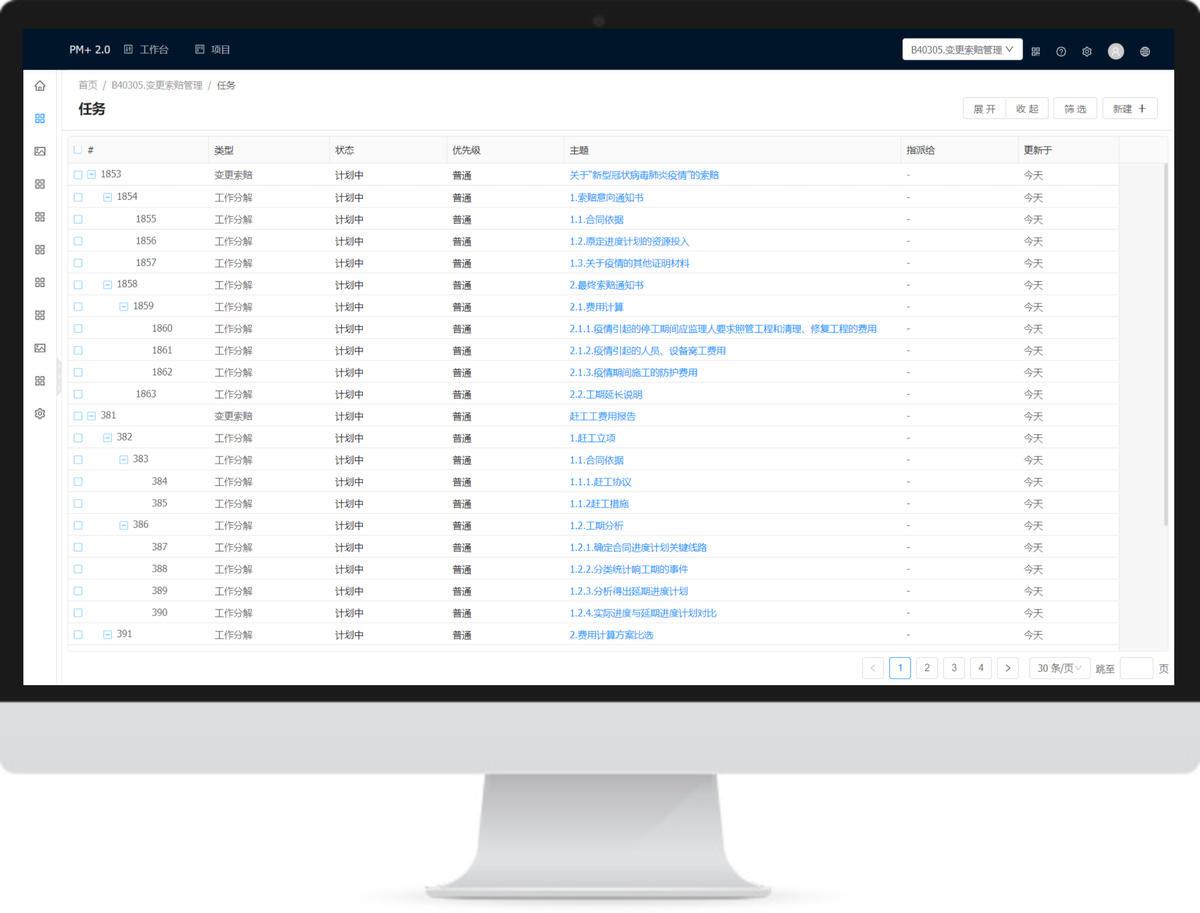The image size is (1200, 913).
Task: Open the QR code icon in the top bar
Action: coord(1036,51)
